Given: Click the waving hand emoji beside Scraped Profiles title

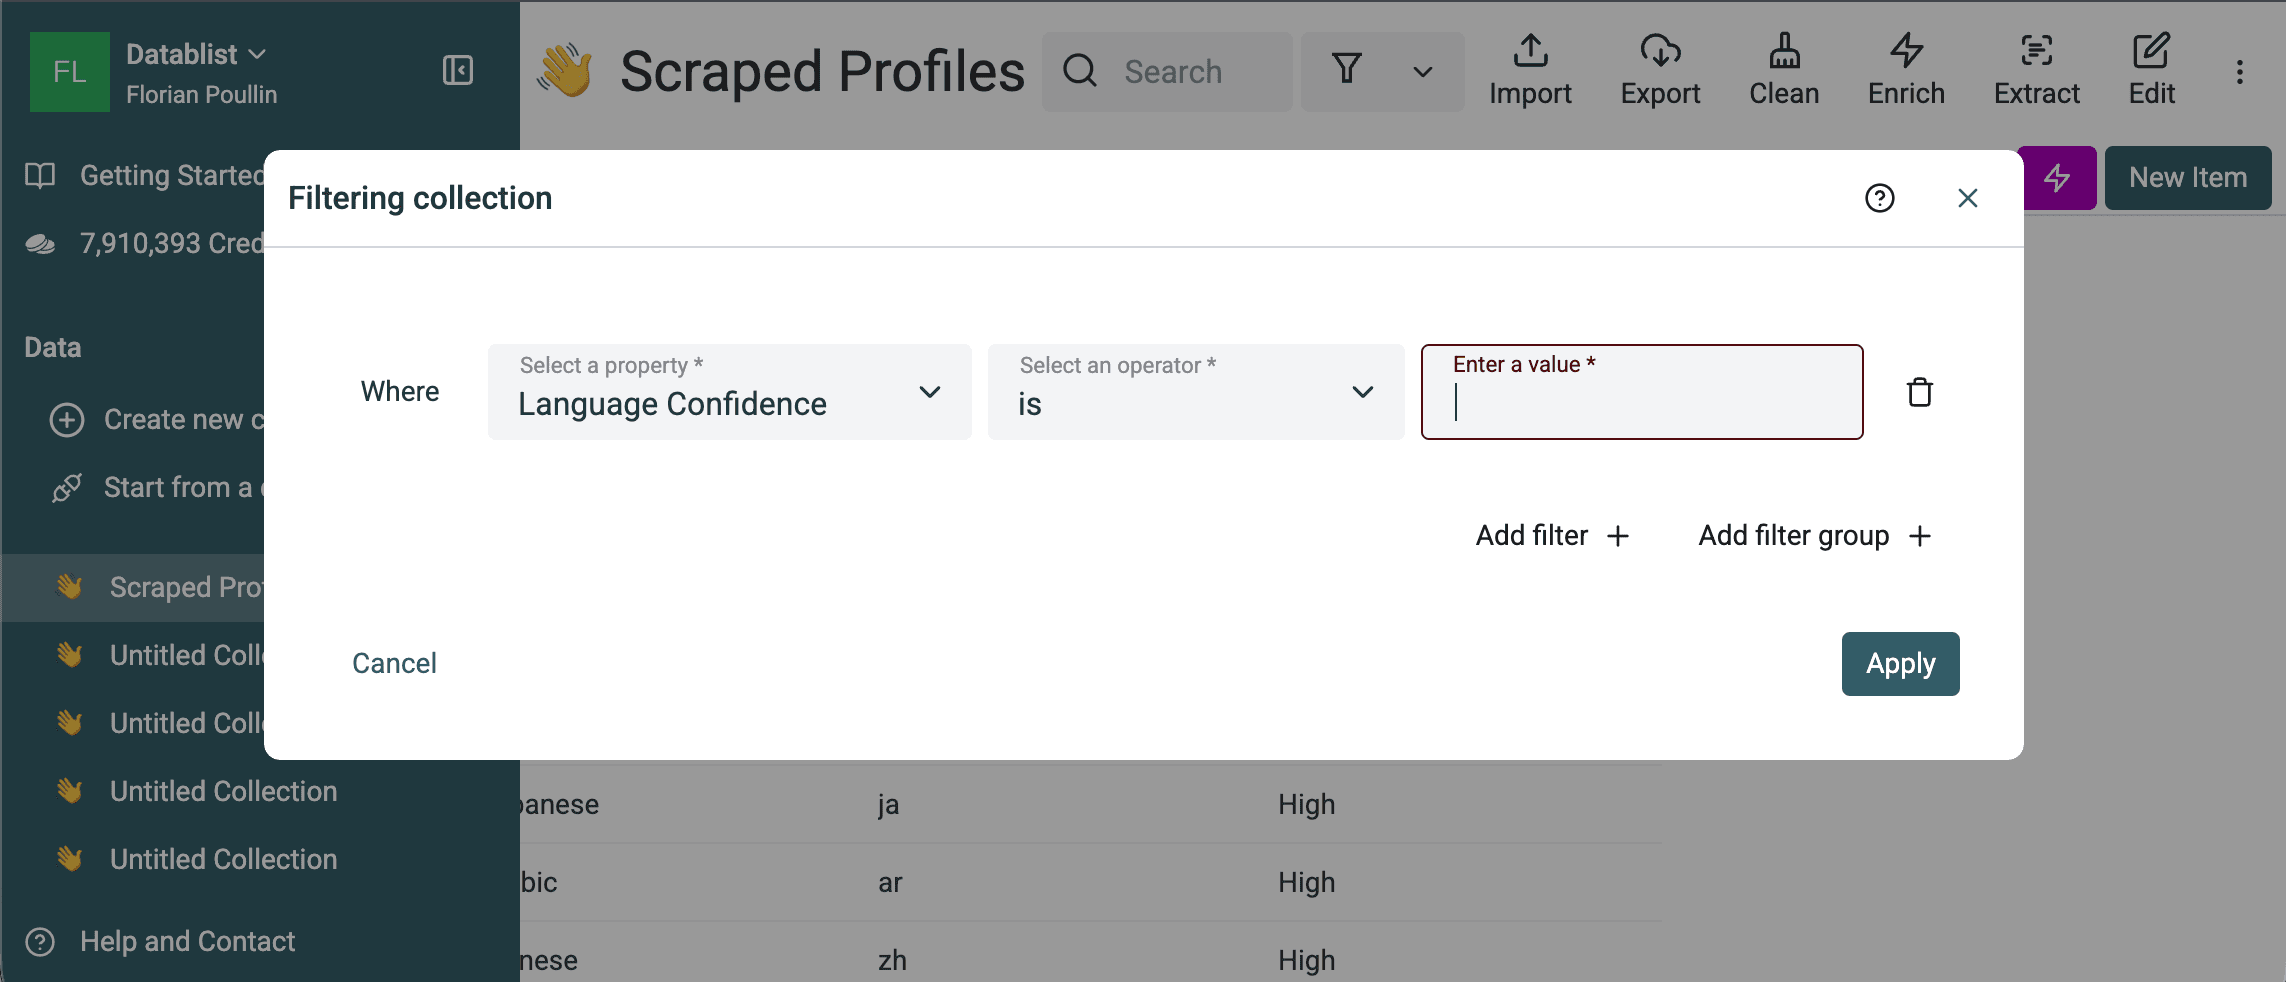Looking at the screenshot, I should 565,71.
